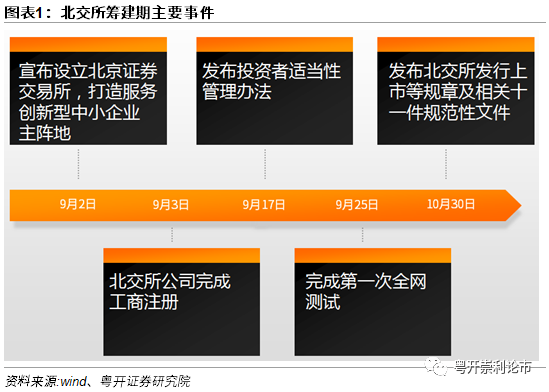The width and height of the screenshot is (549, 392).
Task: Open the 北交所公司完成工商注册 event box
Action: tap(182, 302)
